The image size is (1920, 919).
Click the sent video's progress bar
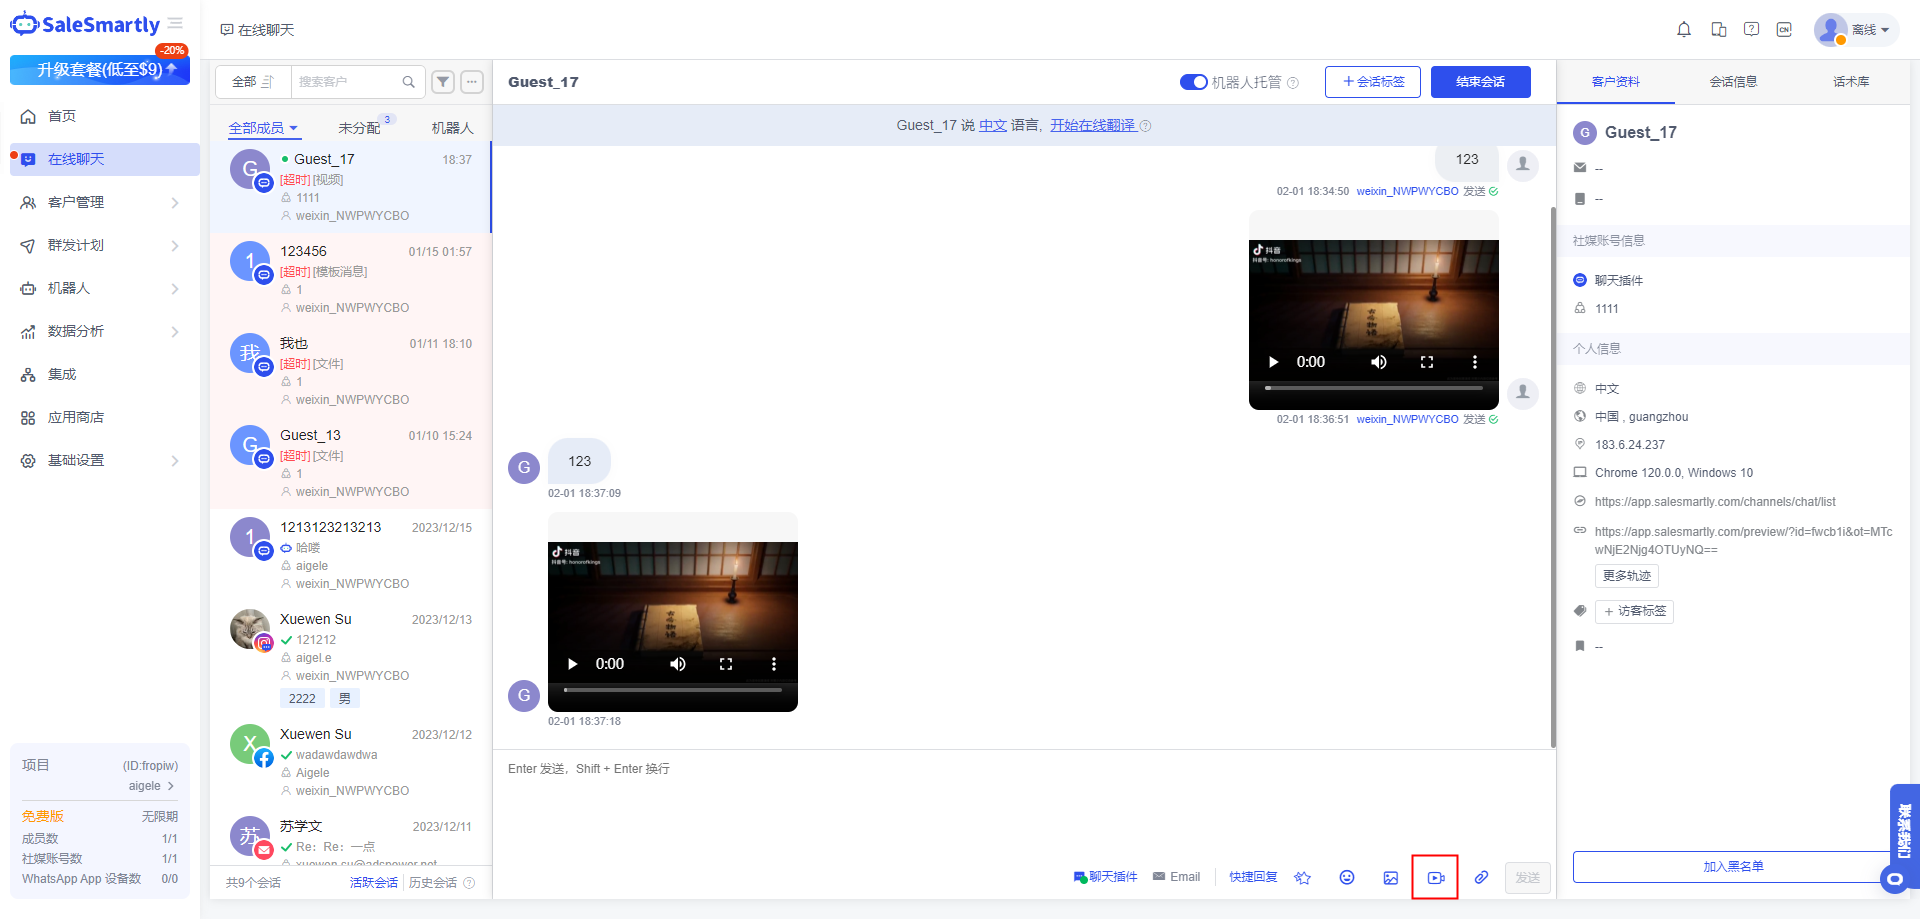pos(1373,387)
